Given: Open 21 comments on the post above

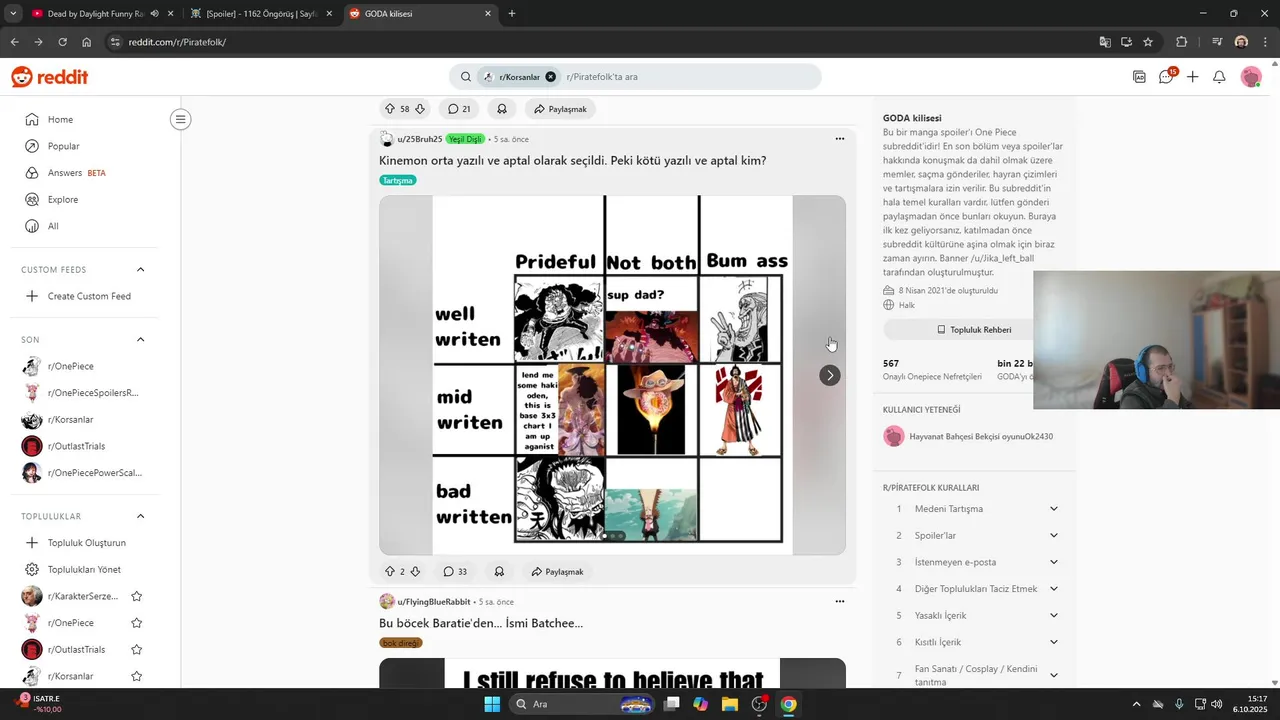Looking at the screenshot, I should point(459,109).
